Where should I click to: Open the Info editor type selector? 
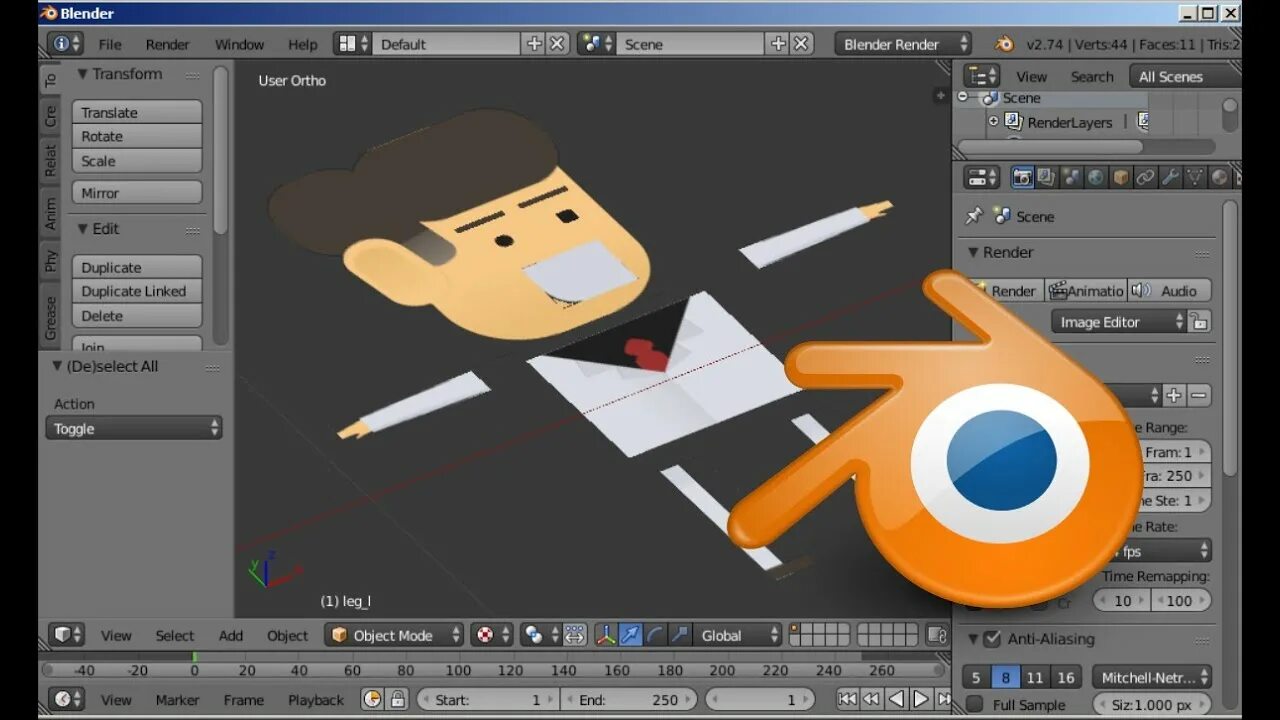click(x=65, y=44)
